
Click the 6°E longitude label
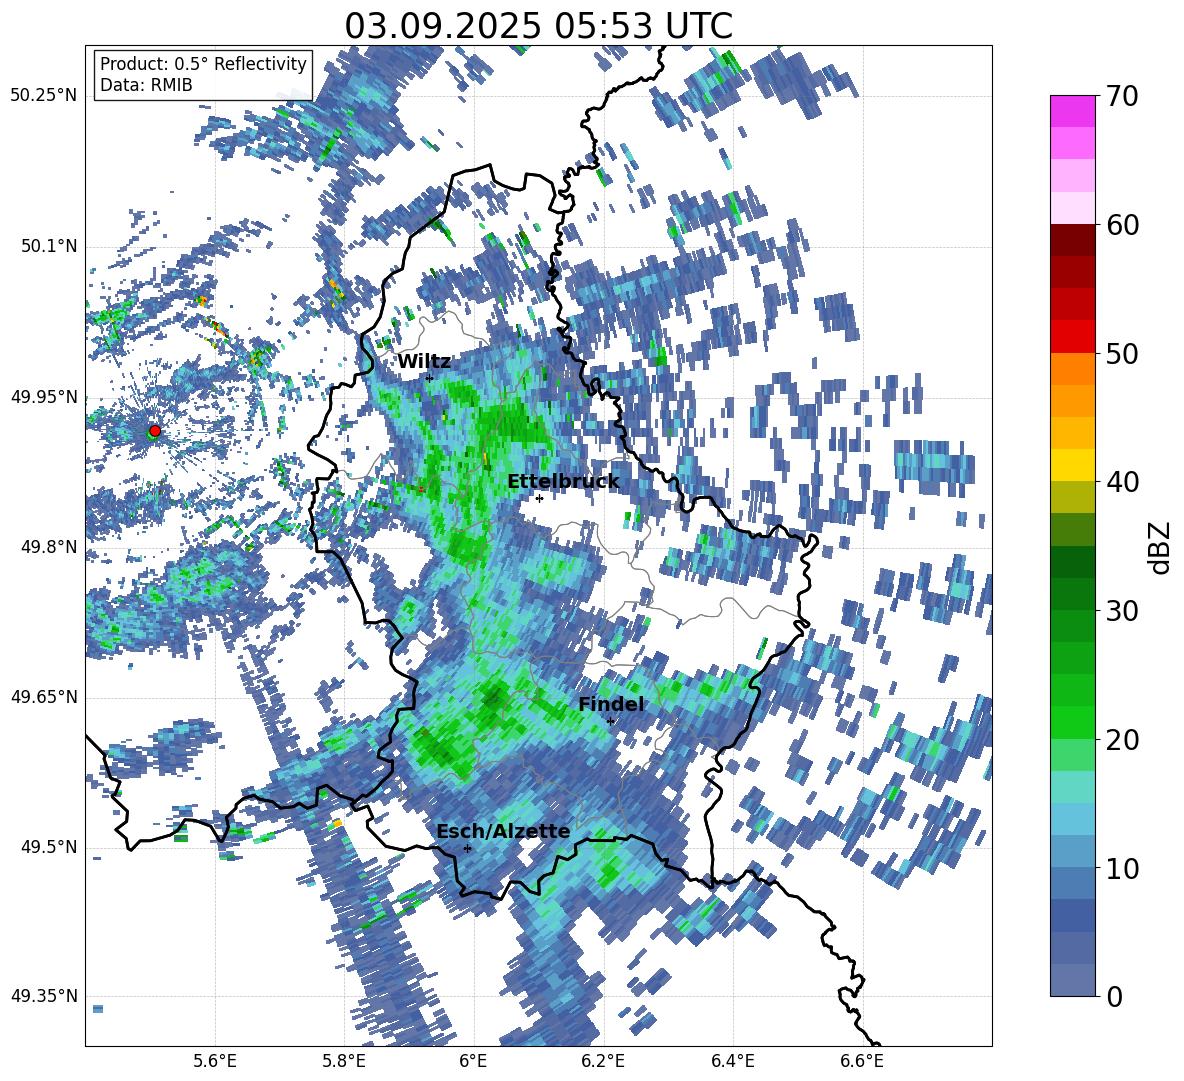tap(473, 1061)
